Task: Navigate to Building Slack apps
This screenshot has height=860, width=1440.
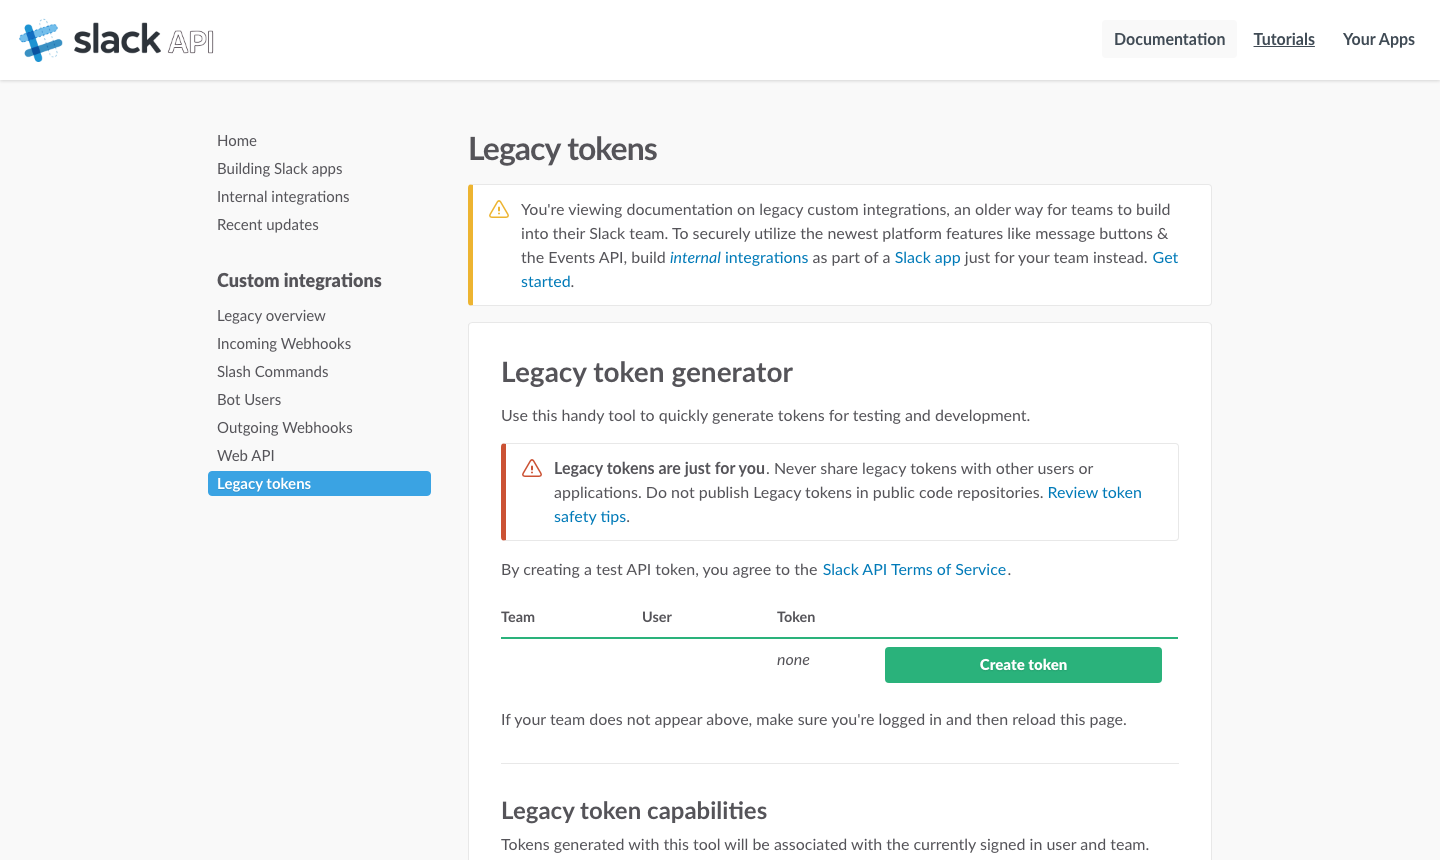Action: [x=280, y=169]
